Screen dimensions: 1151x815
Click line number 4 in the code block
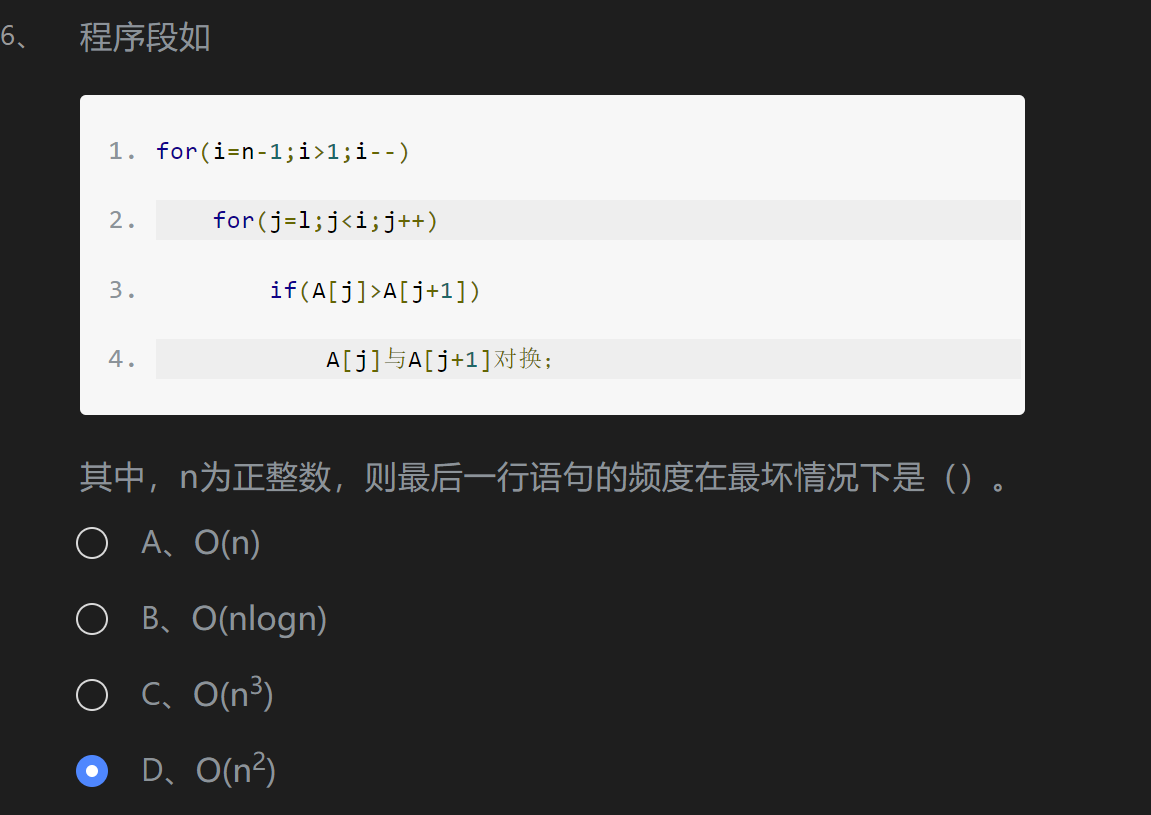pos(122,359)
